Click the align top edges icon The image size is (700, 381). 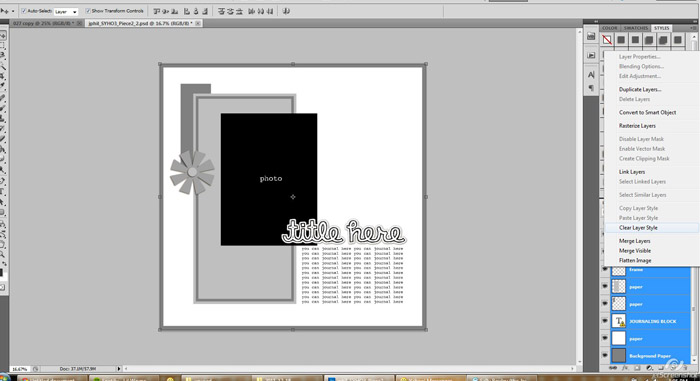click(157, 11)
